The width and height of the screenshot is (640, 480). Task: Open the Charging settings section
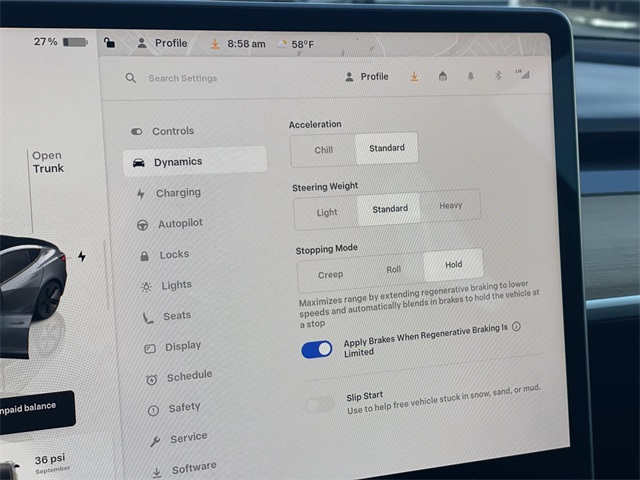(x=177, y=193)
